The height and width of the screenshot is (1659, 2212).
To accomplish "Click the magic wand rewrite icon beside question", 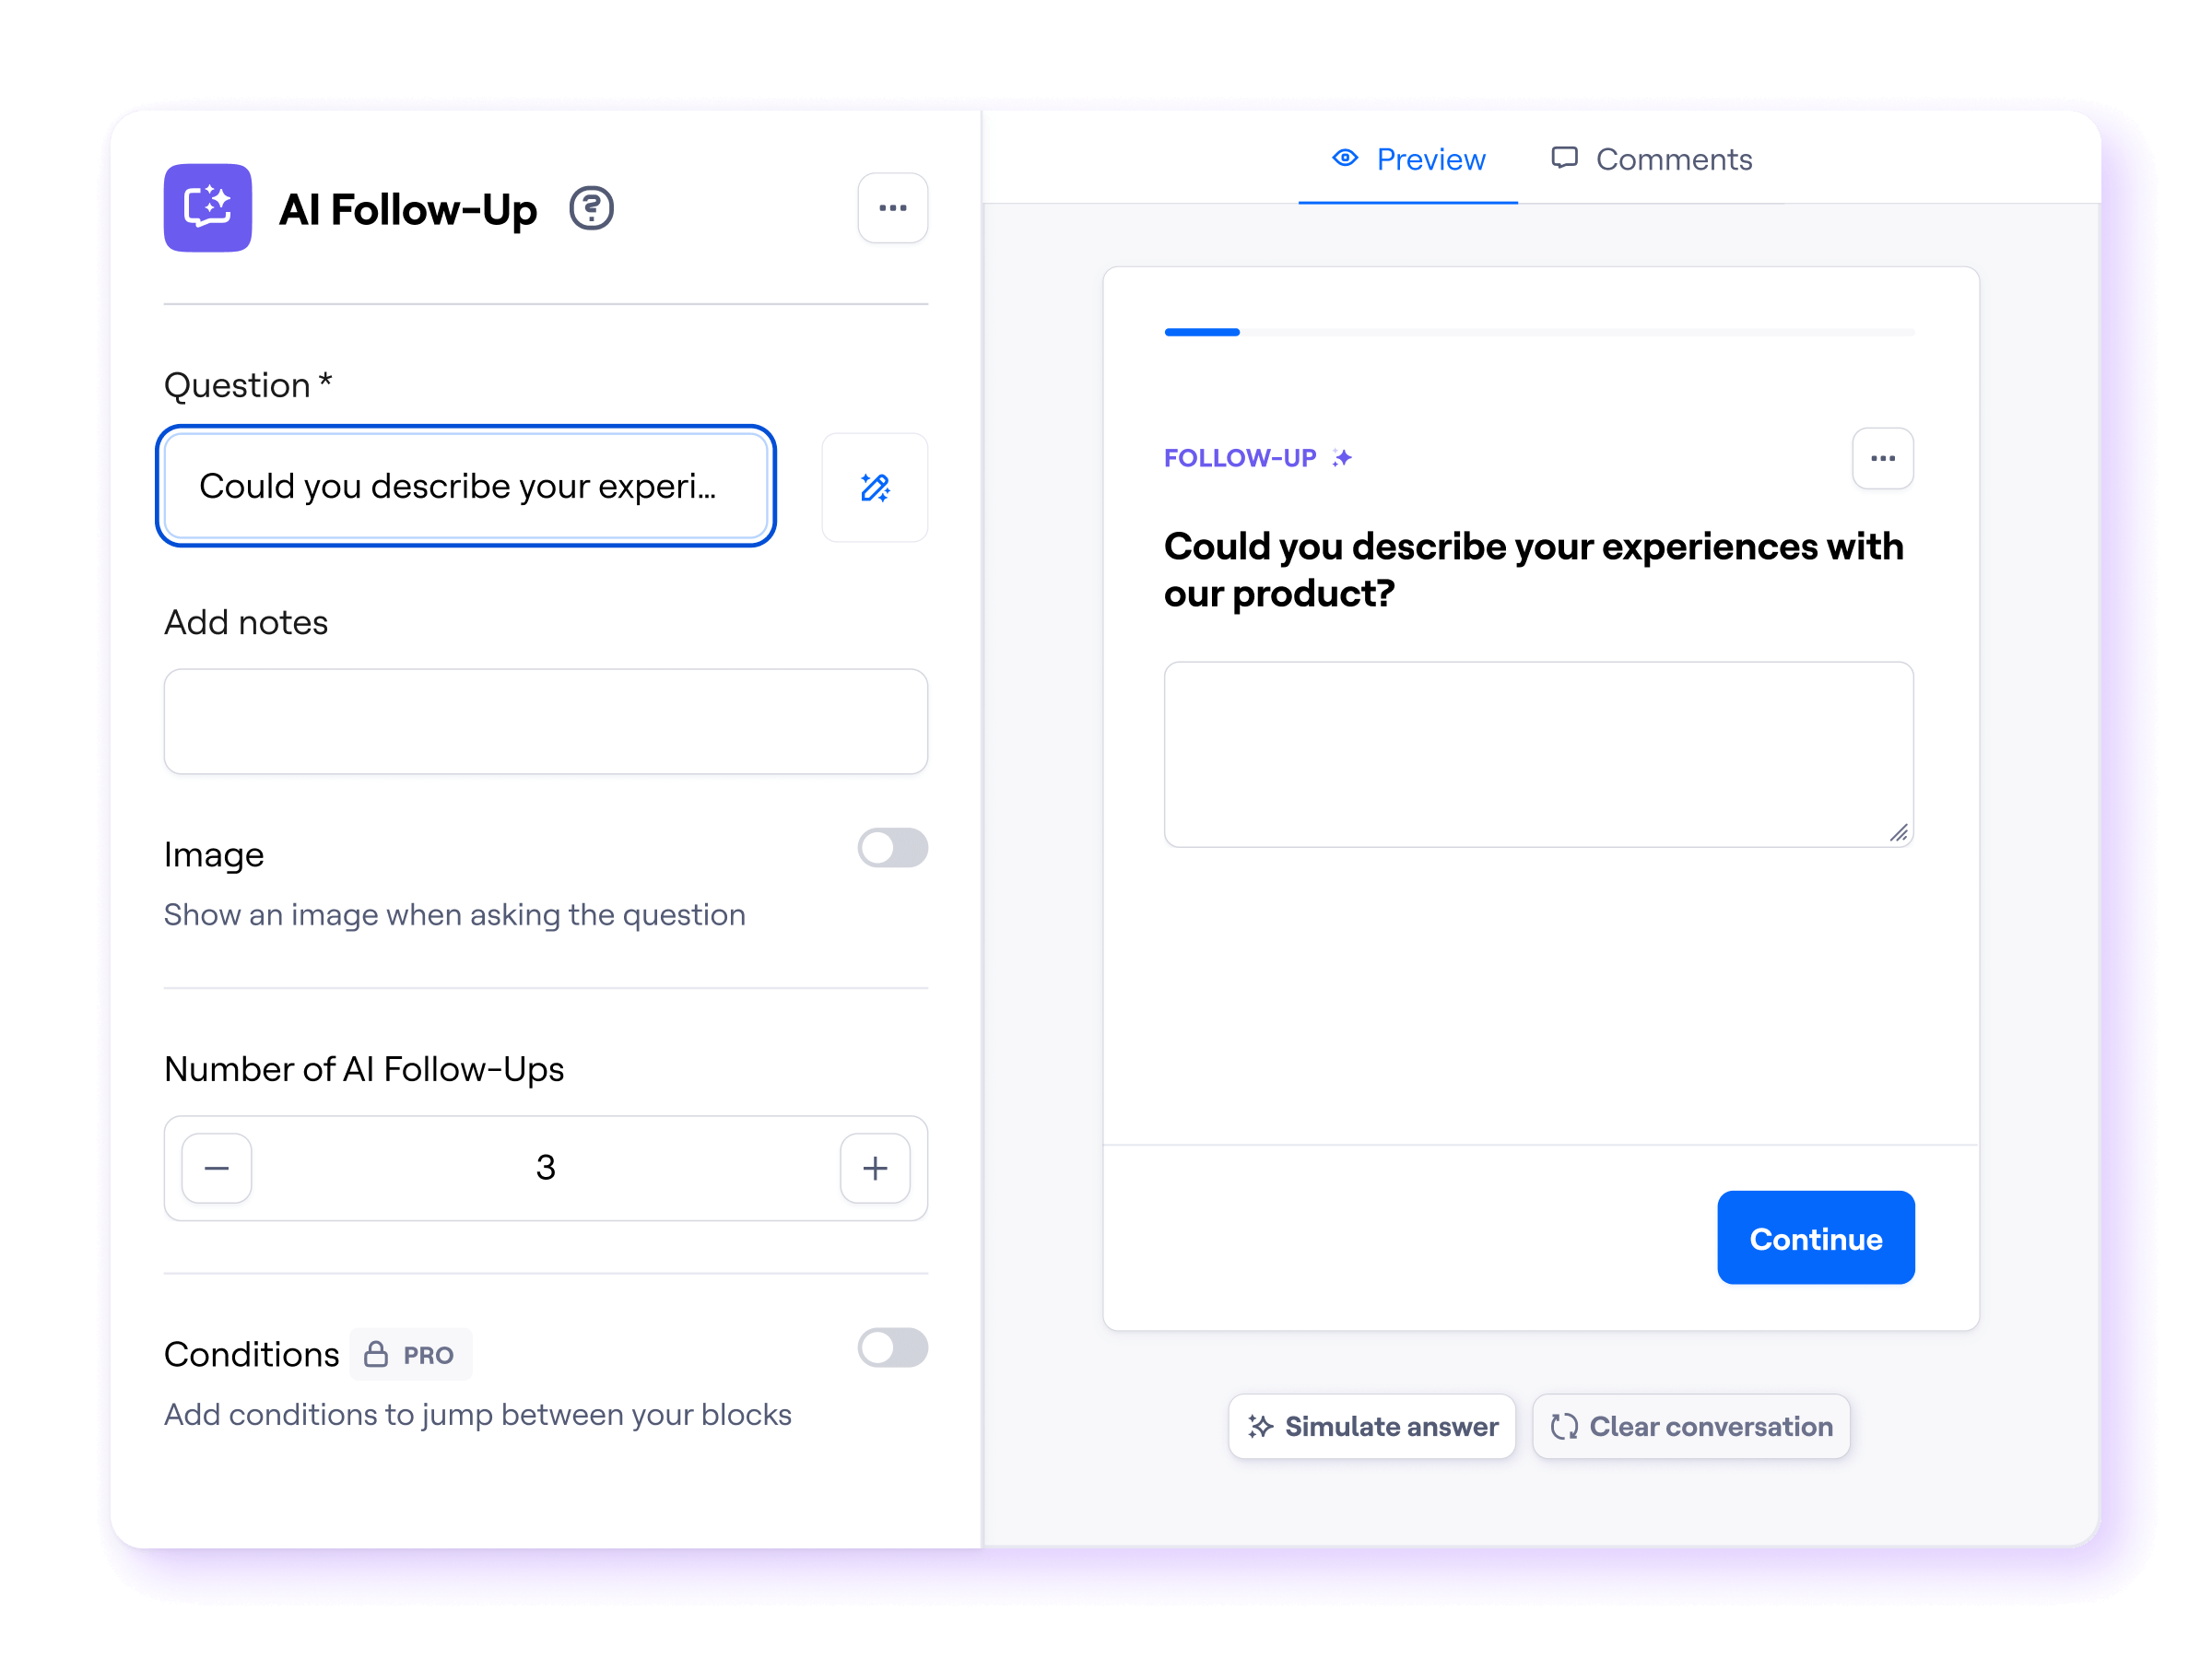I will pos(875,488).
